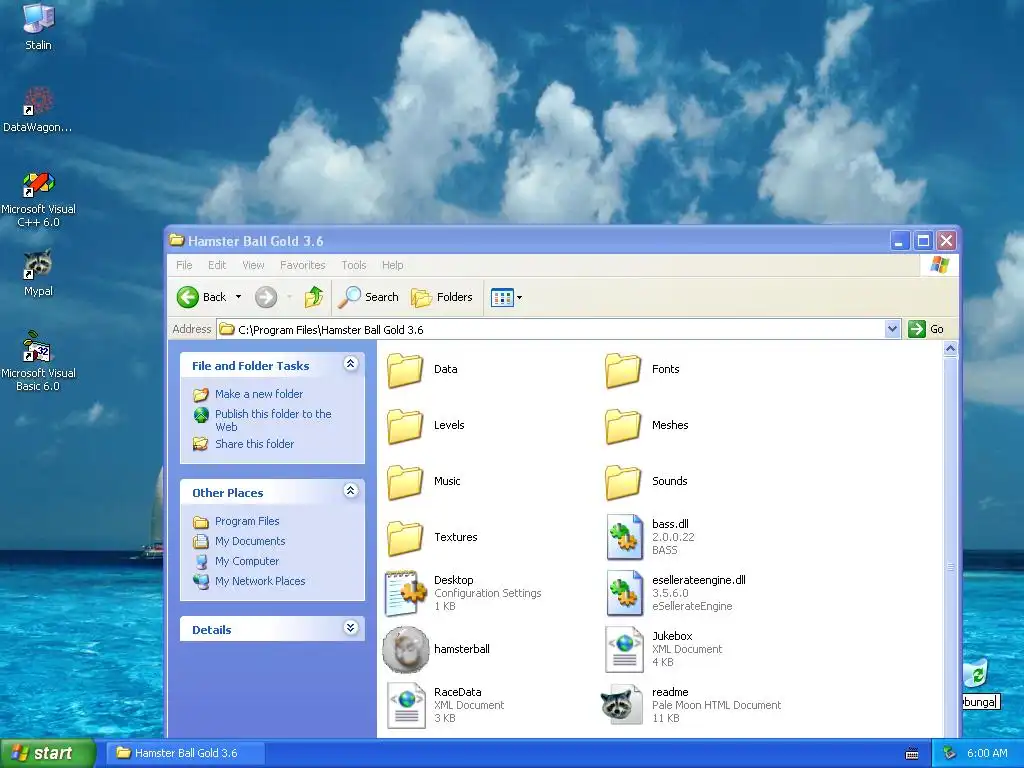Viewport: 1024px width, 768px height.
Task: Select the RaceData XML document icon
Action: [x=406, y=705]
